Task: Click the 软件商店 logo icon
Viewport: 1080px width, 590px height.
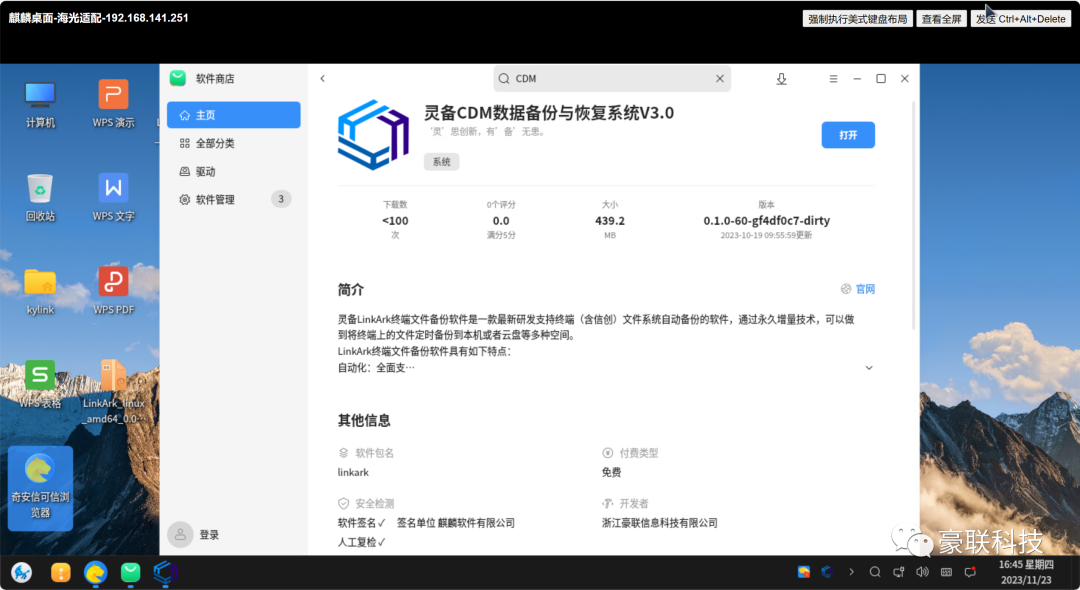Action: [178, 78]
